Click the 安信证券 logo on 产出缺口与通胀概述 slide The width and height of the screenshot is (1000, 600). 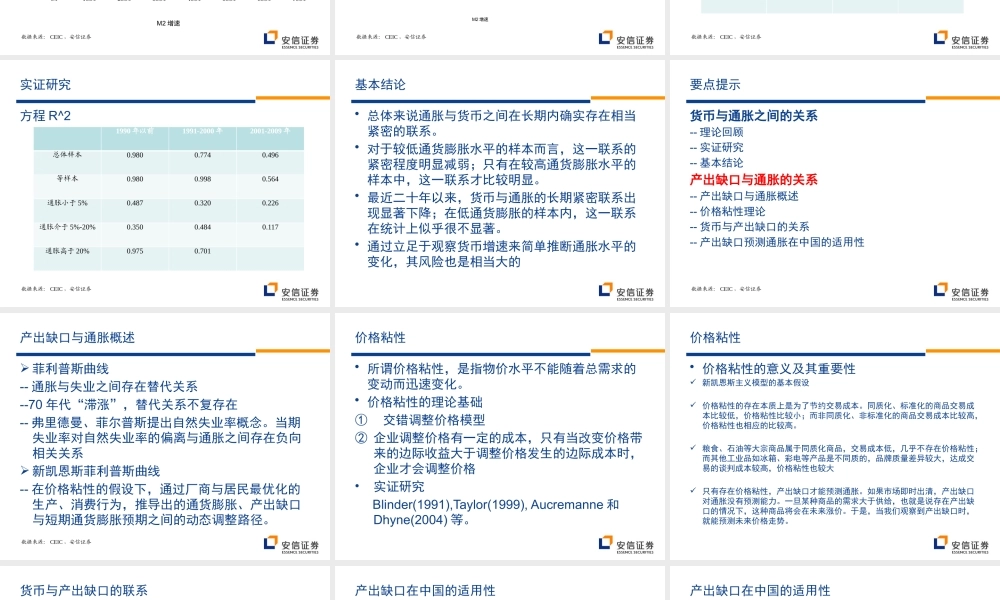tap(290, 543)
